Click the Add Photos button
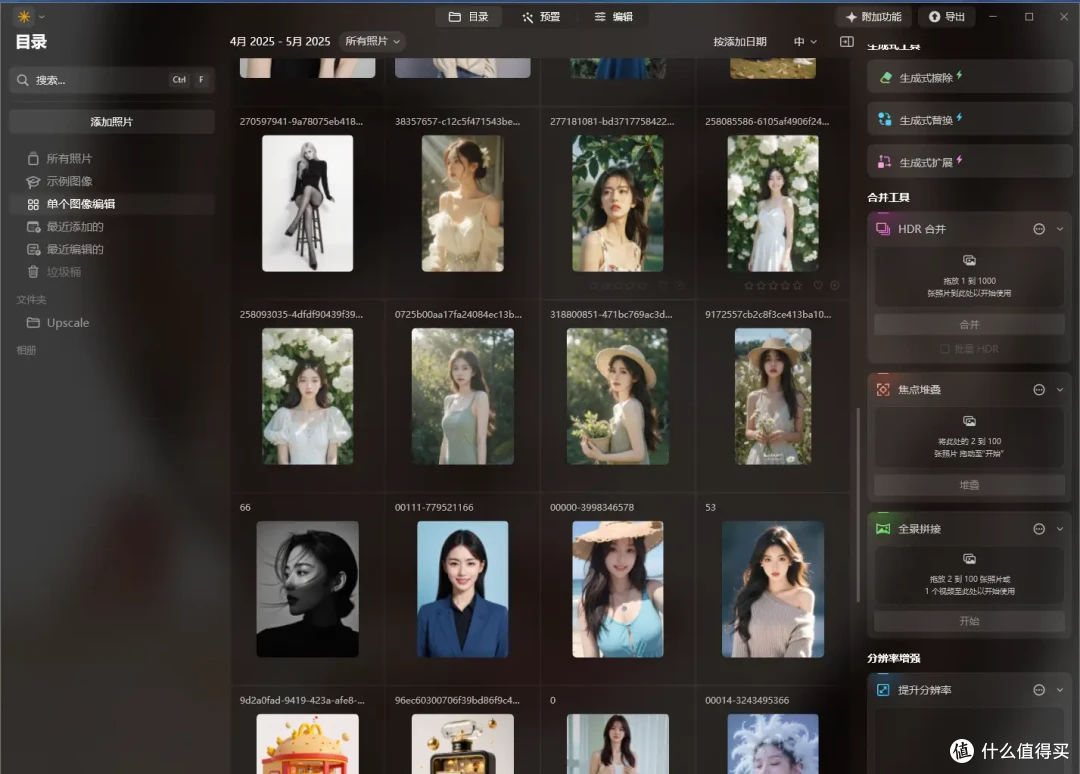The image size is (1080, 774). (x=112, y=121)
